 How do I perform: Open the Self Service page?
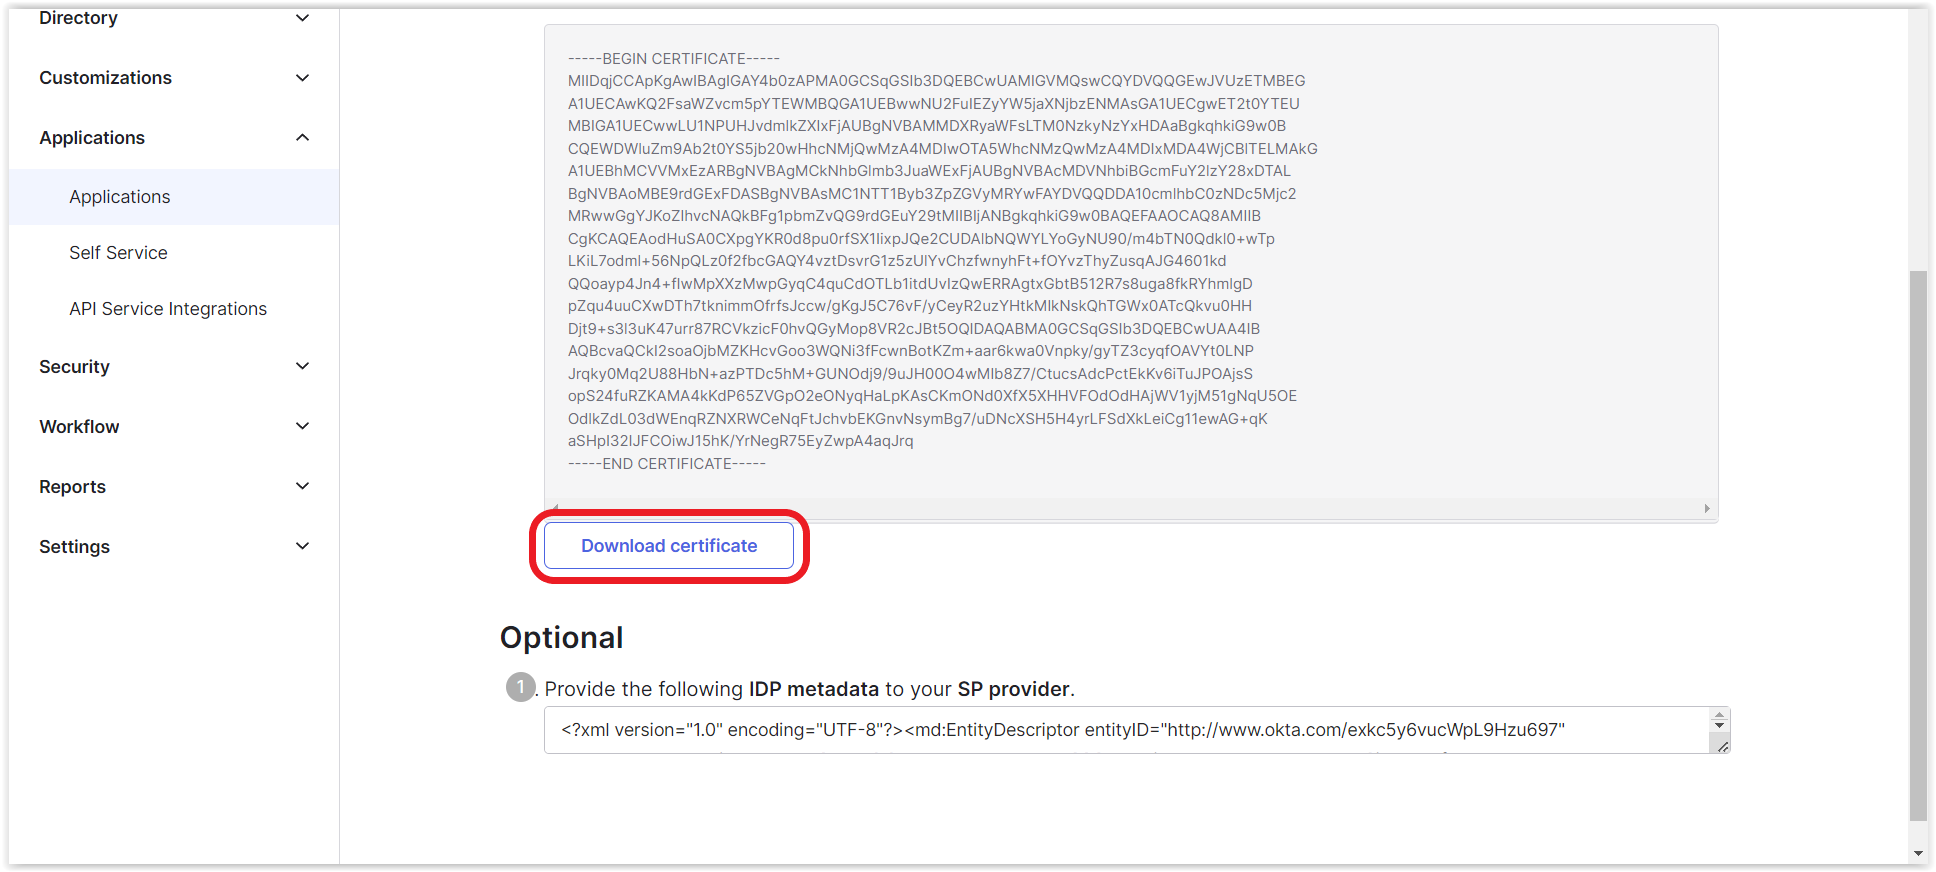(118, 253)
